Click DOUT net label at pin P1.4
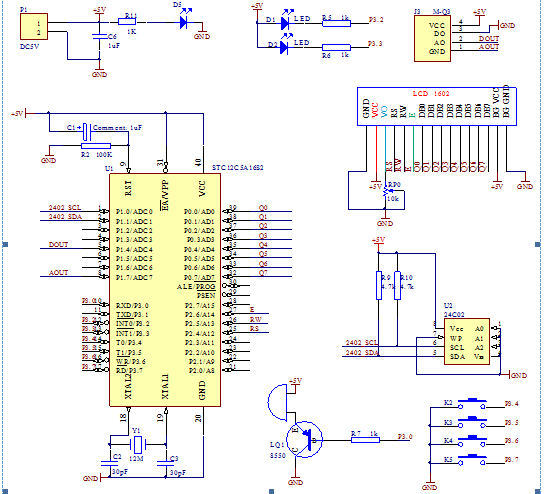This screenshot has width=547, height=494. tap(58, 245)
